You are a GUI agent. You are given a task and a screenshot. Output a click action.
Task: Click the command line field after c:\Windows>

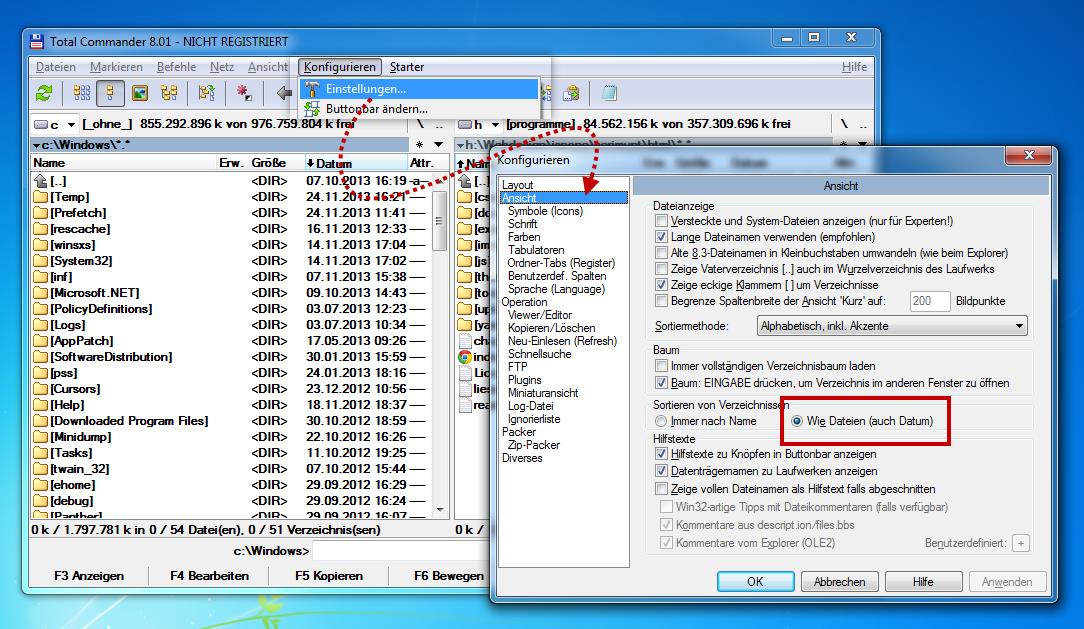399,551
